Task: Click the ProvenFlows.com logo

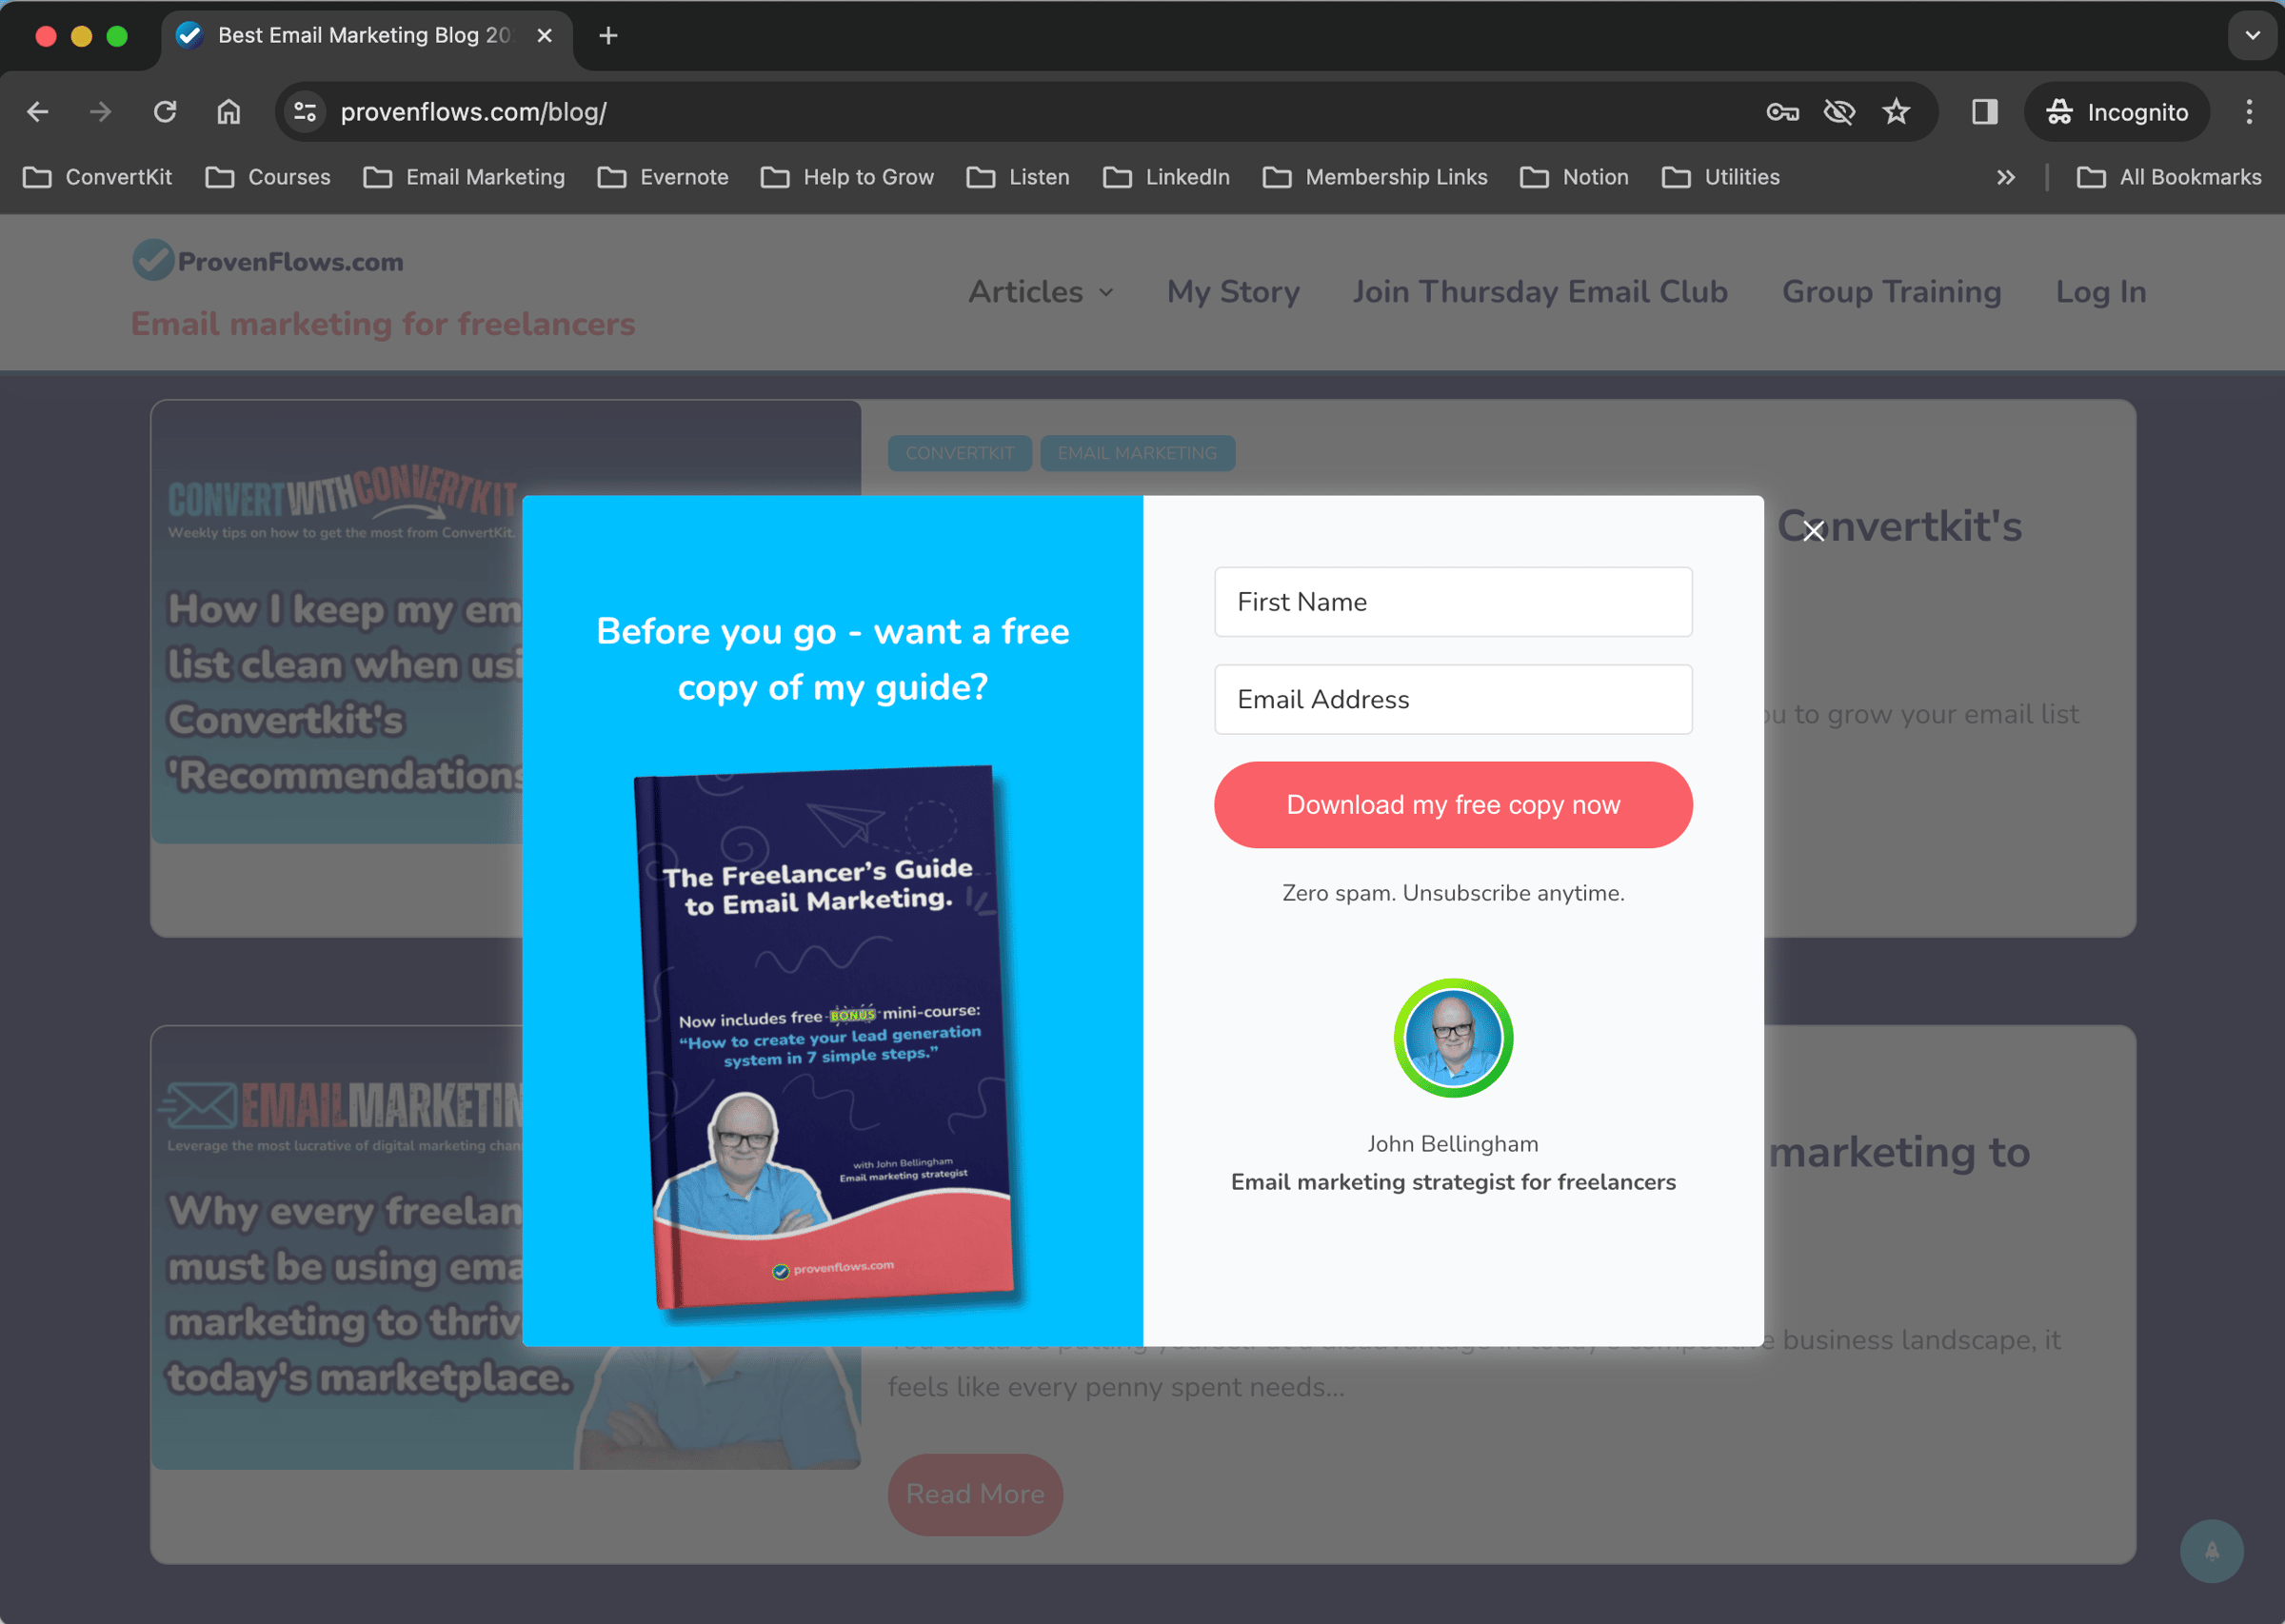Action: tap(268, 260)
